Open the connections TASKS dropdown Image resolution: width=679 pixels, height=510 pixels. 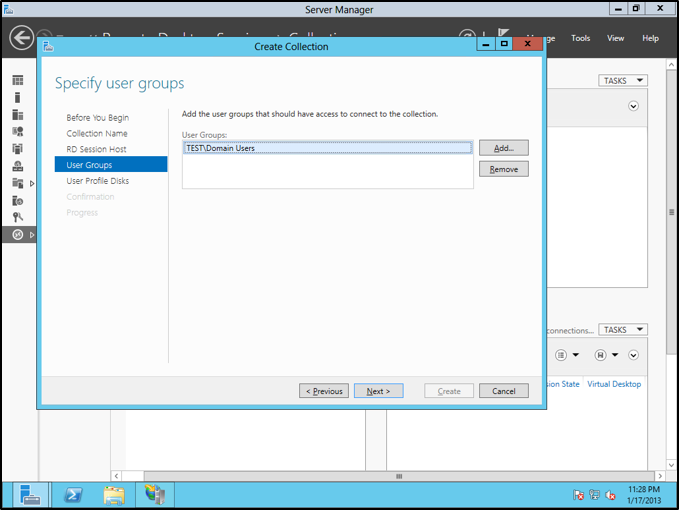623,330
